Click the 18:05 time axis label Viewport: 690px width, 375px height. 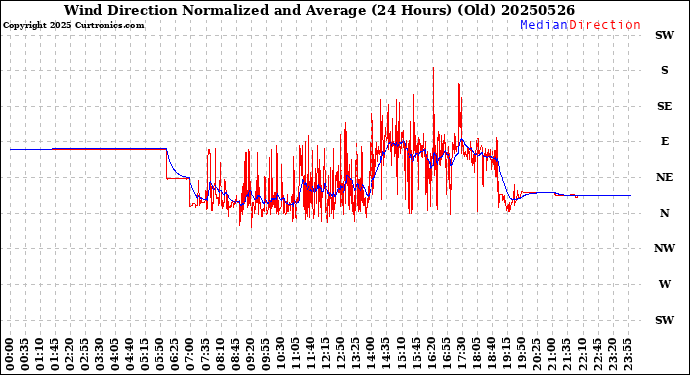477,355
